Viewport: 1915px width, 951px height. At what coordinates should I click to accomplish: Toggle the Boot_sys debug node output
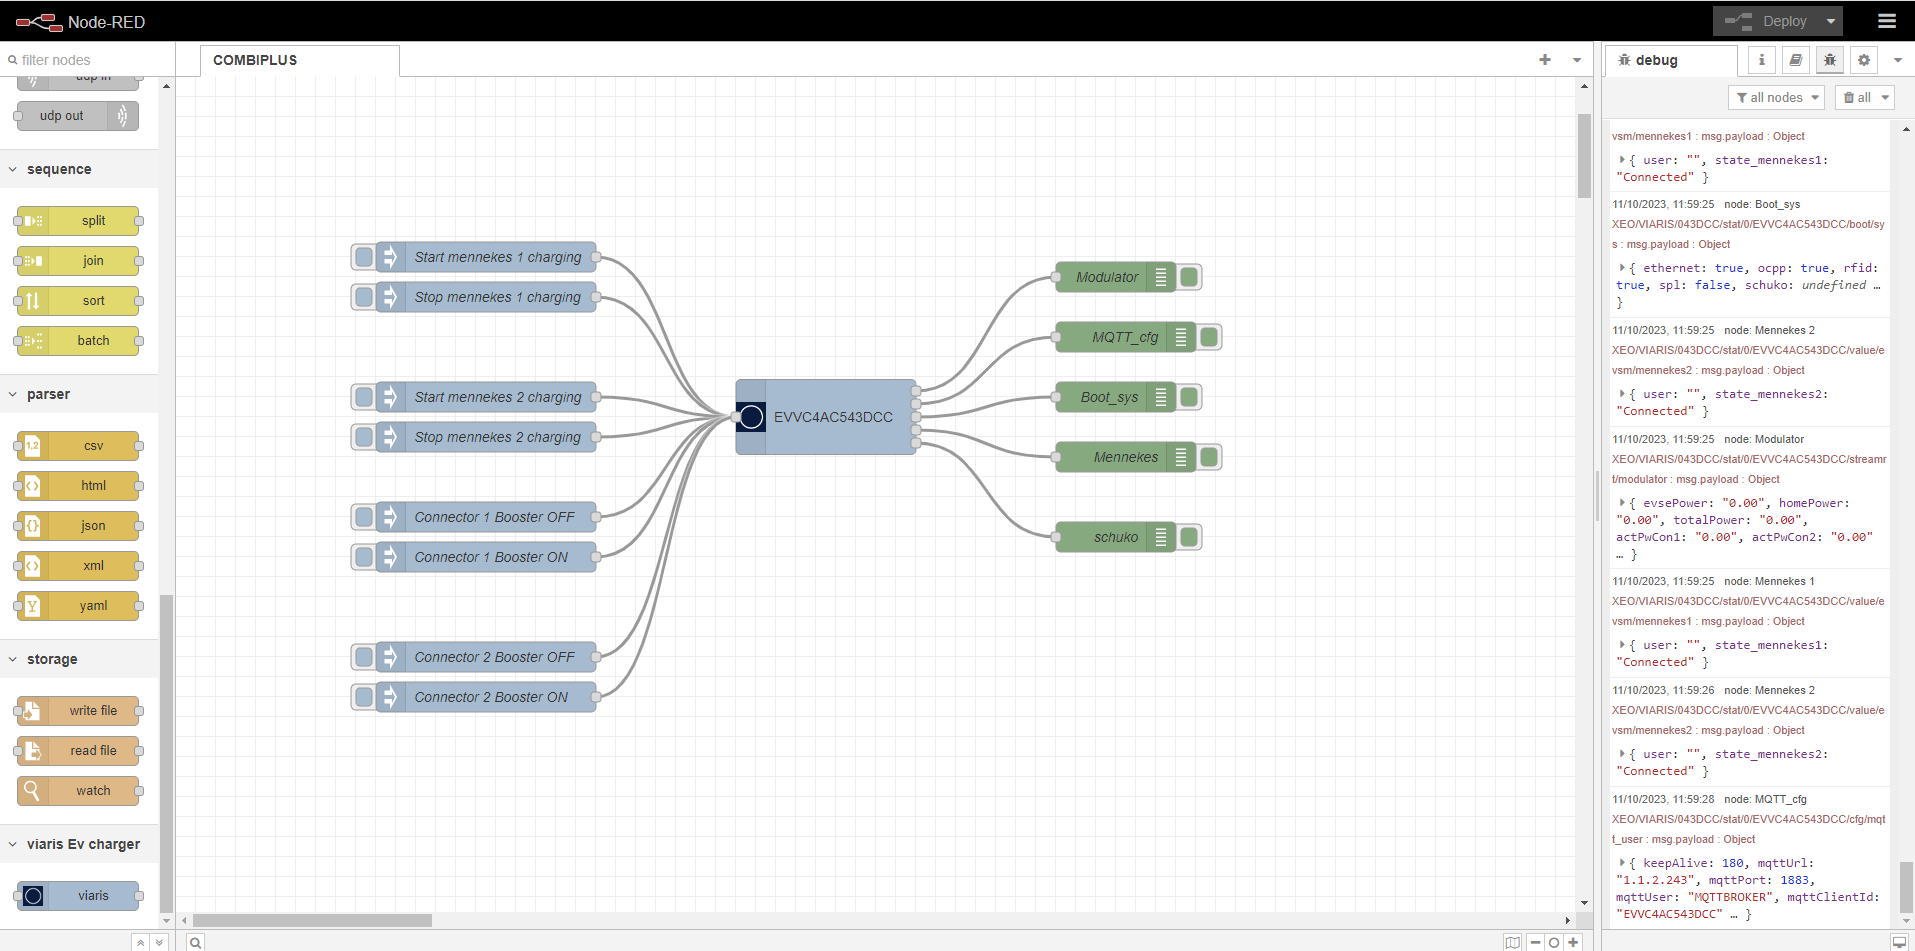1189,397
